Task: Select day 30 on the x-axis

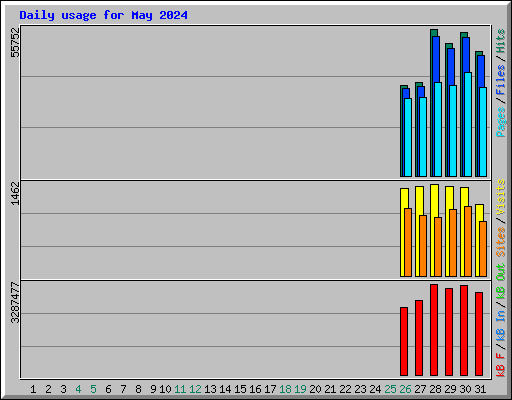Action: (x=465, y=389)
